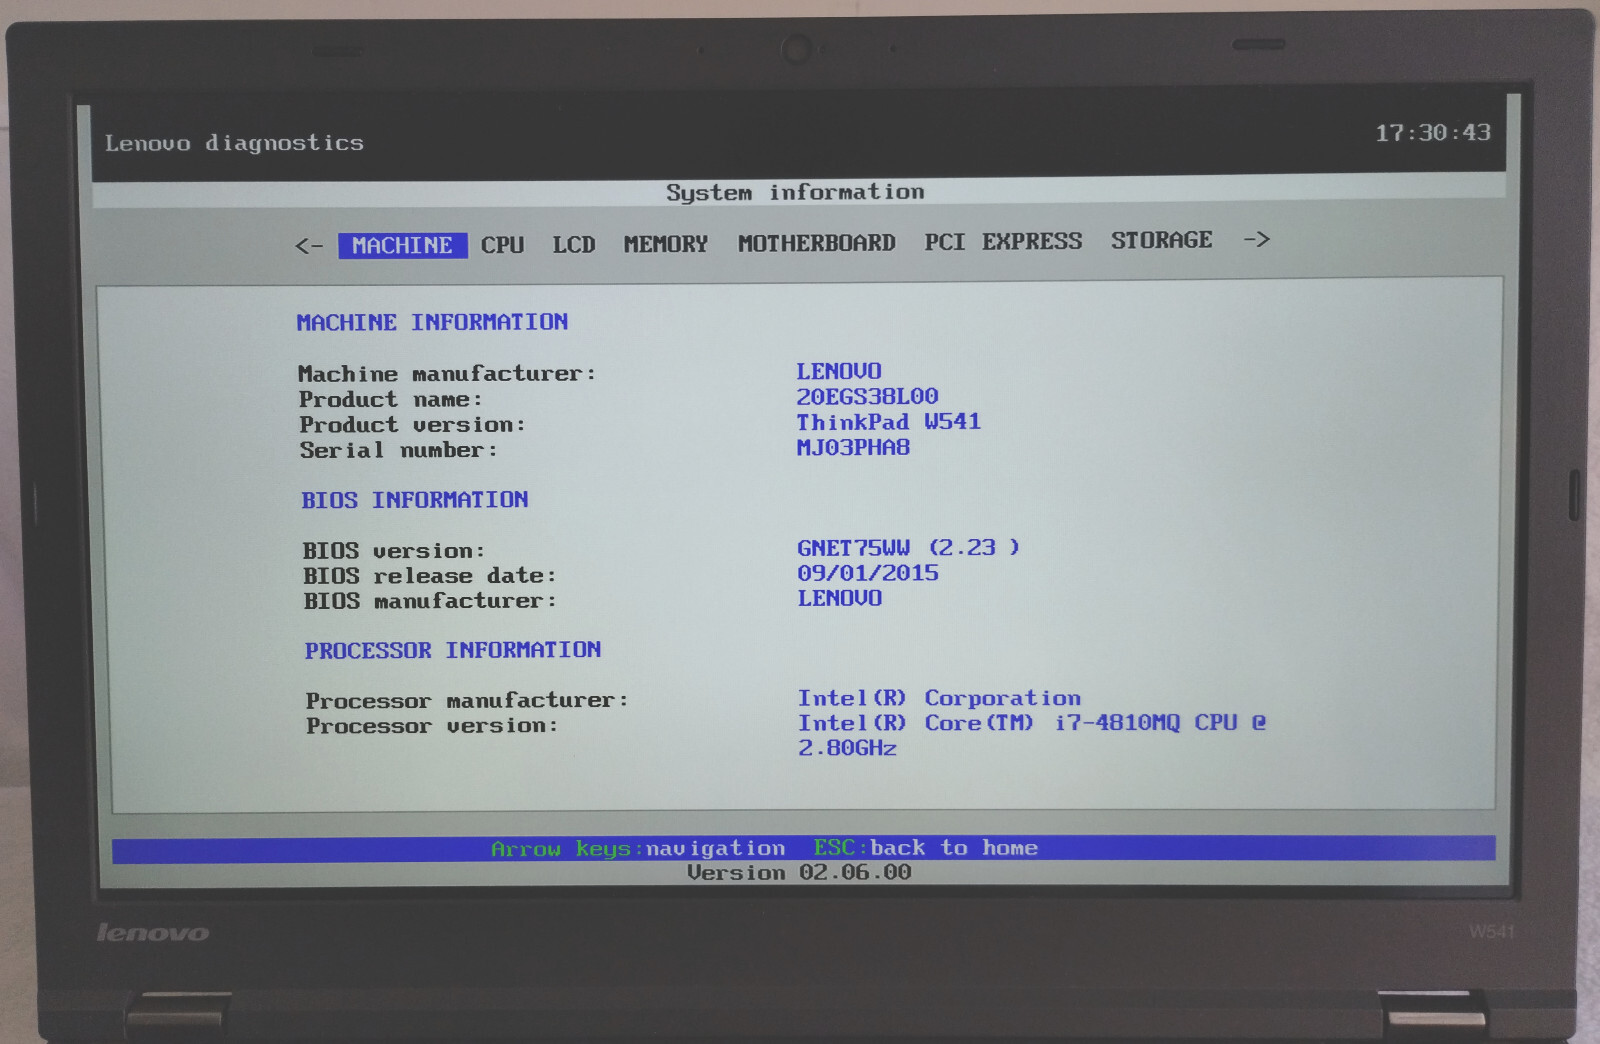
Task: Click the Processor version label
Action: click(x=432, y=726)
